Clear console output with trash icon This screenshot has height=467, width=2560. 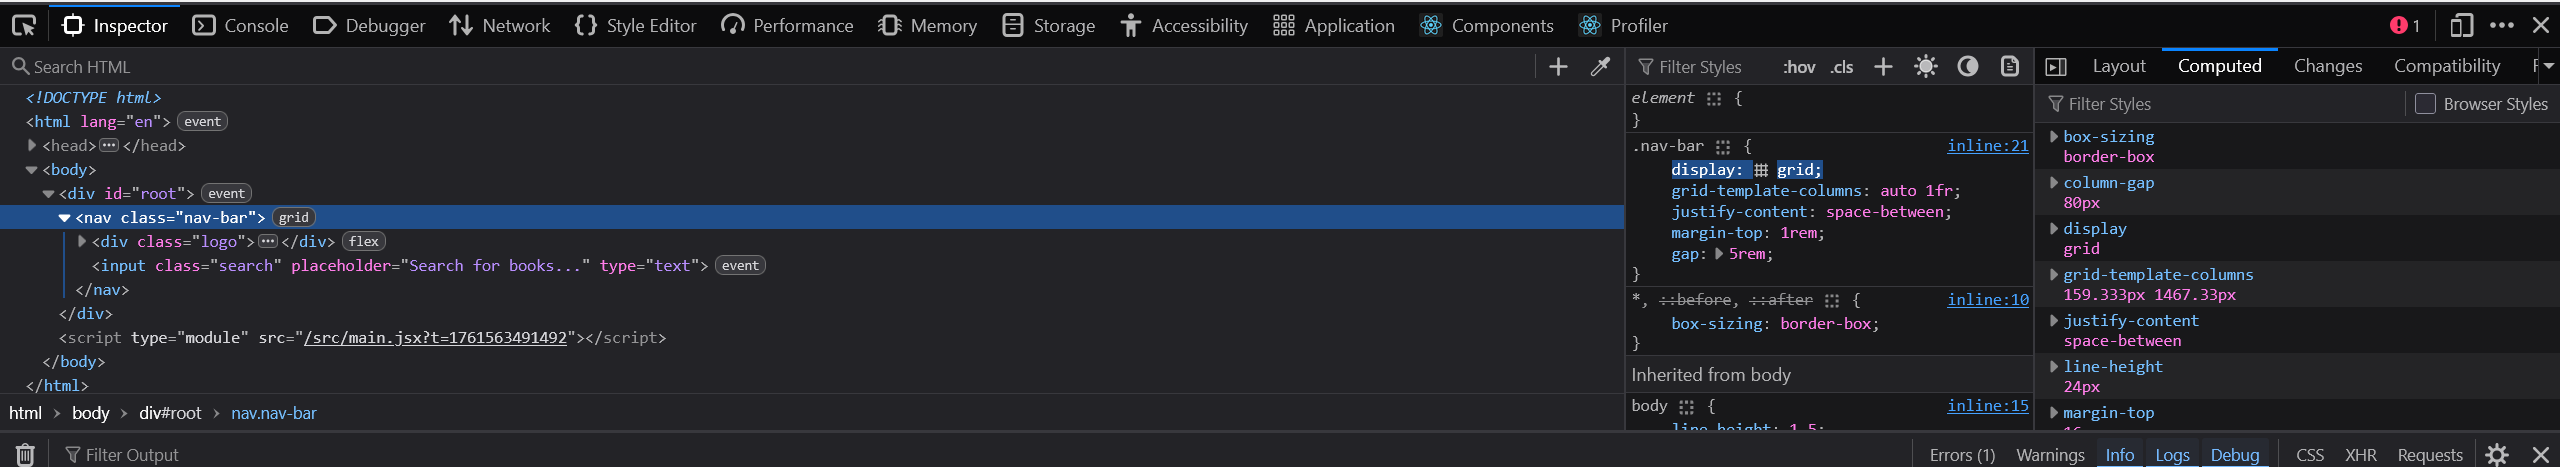(25, 455)
